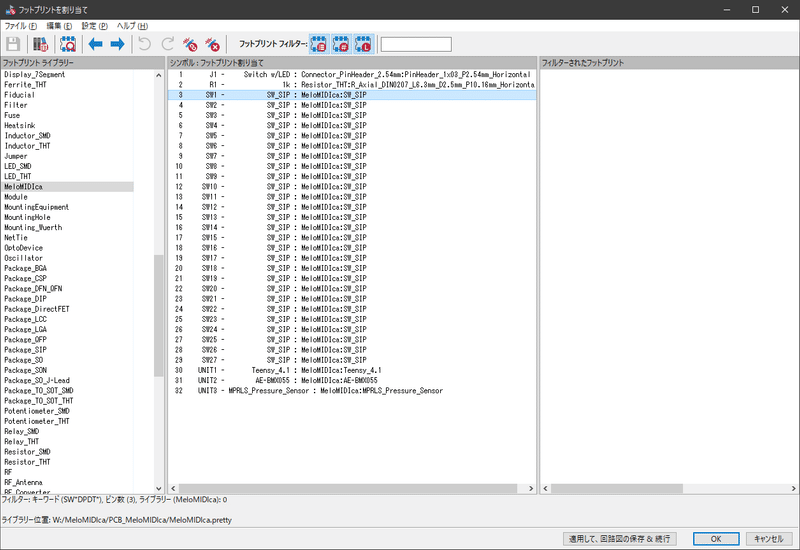Select Jumper library
Screen dimensions: 800x550
pyautogui.click(x=16, y=156)
